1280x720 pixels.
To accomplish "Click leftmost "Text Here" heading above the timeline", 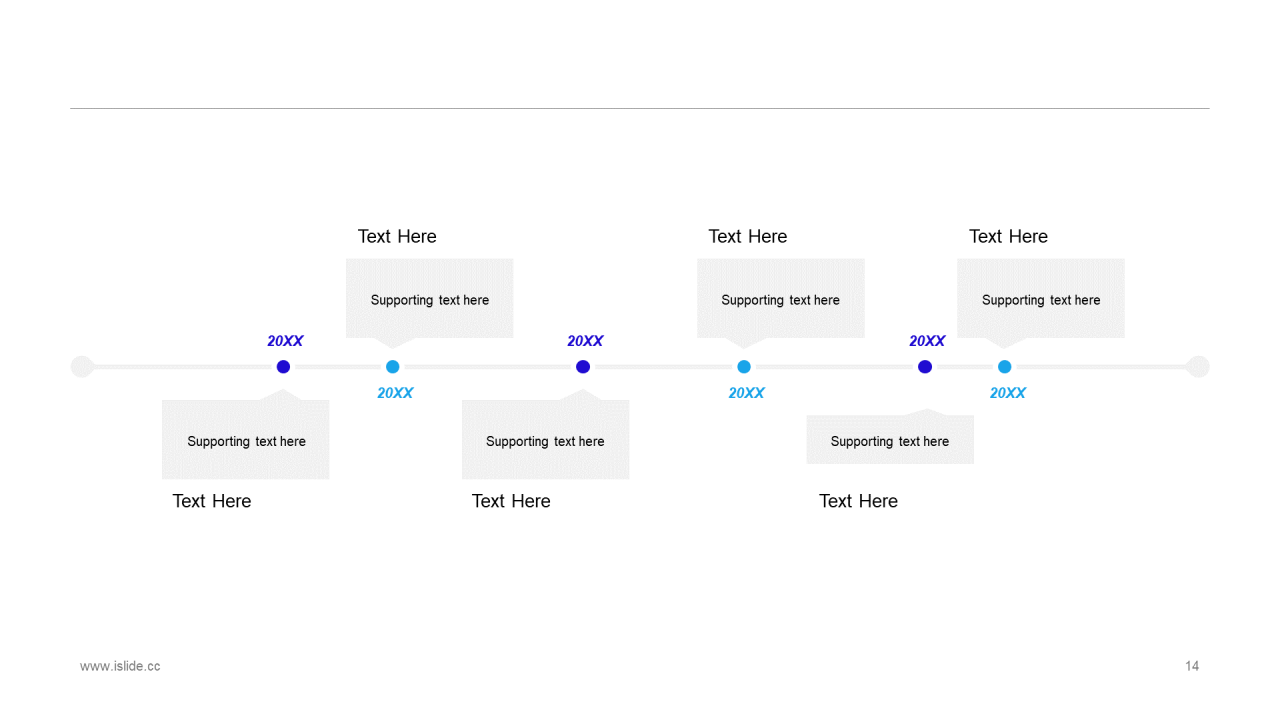I will [397, 237].
